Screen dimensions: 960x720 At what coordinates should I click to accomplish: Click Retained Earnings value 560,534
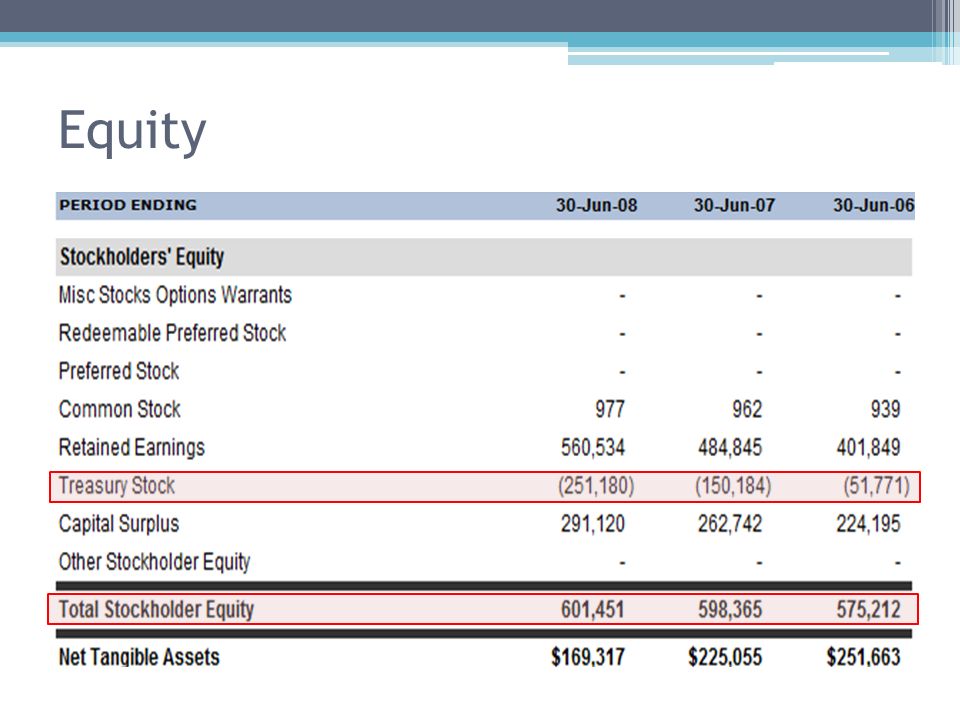(x=593, y=448)
